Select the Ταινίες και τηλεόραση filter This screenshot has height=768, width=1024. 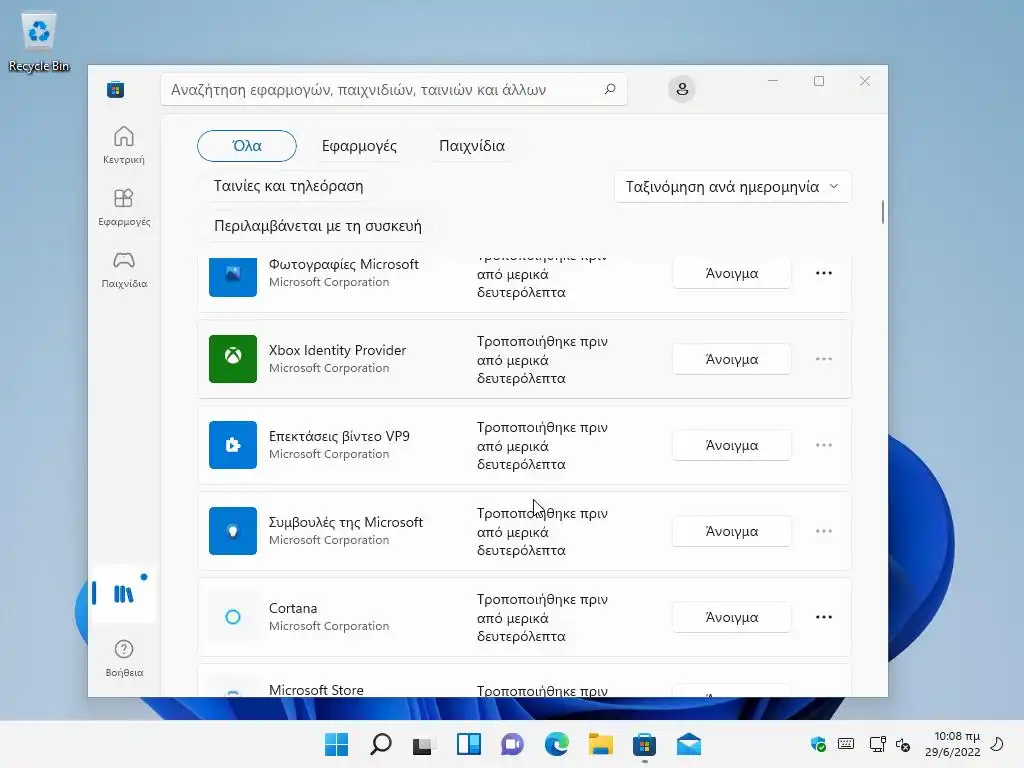click(x=288, y=186)
